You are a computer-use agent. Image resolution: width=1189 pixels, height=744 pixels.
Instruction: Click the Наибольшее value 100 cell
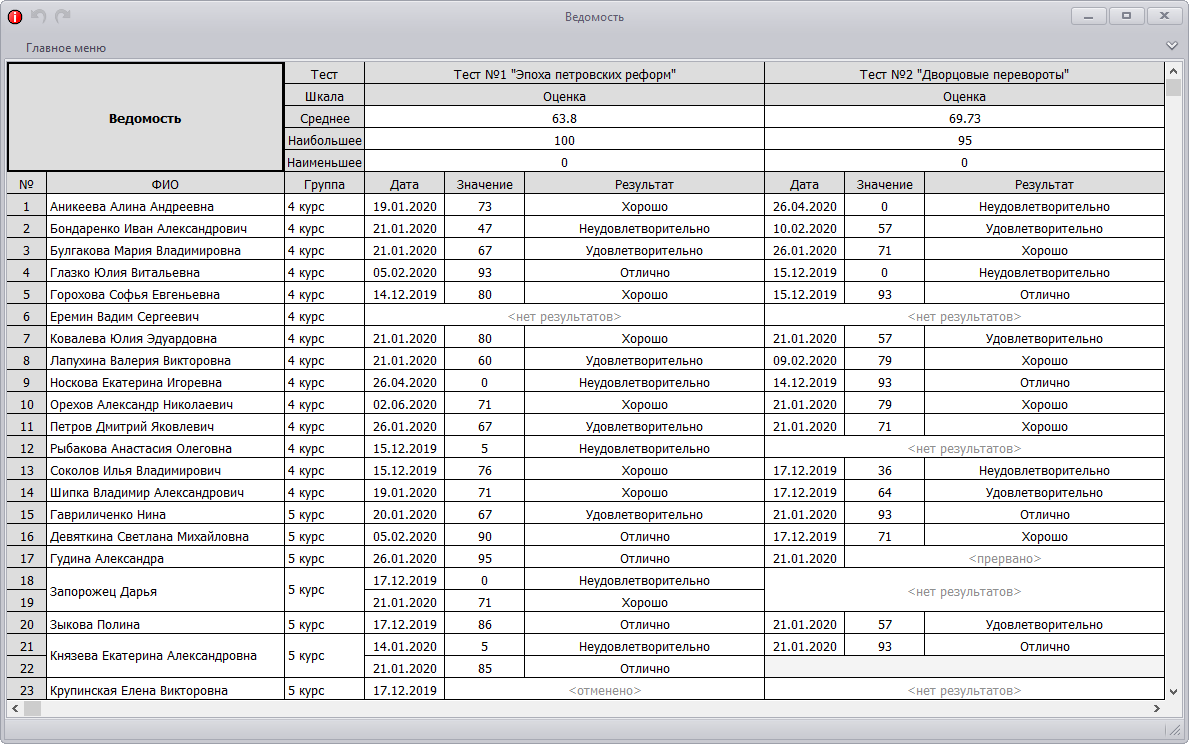point(564,140)
